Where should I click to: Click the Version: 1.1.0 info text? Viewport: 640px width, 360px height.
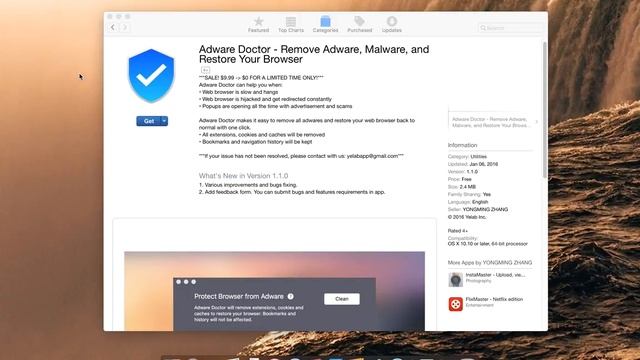pos(463,172)
